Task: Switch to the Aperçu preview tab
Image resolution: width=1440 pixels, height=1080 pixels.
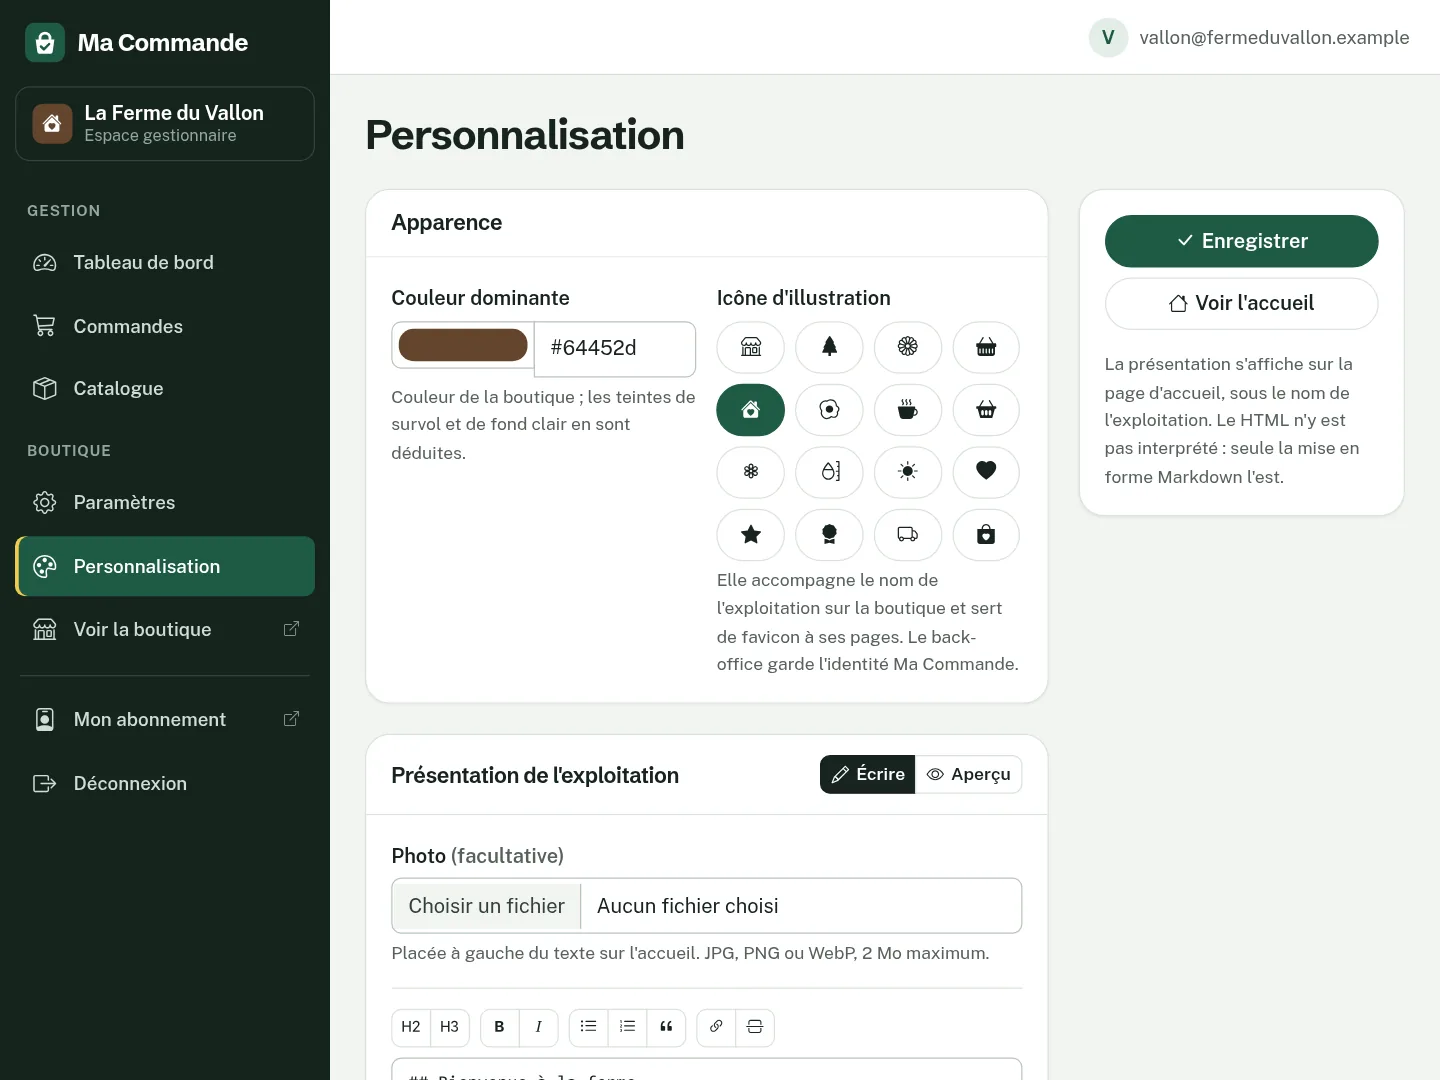Action: click(969, 775)
